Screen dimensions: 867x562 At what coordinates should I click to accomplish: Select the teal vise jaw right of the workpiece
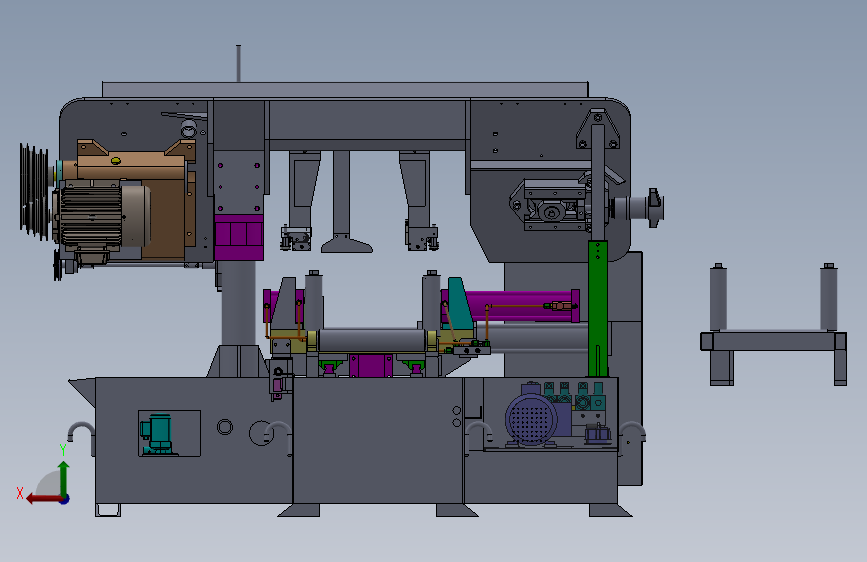coord(460,304)
